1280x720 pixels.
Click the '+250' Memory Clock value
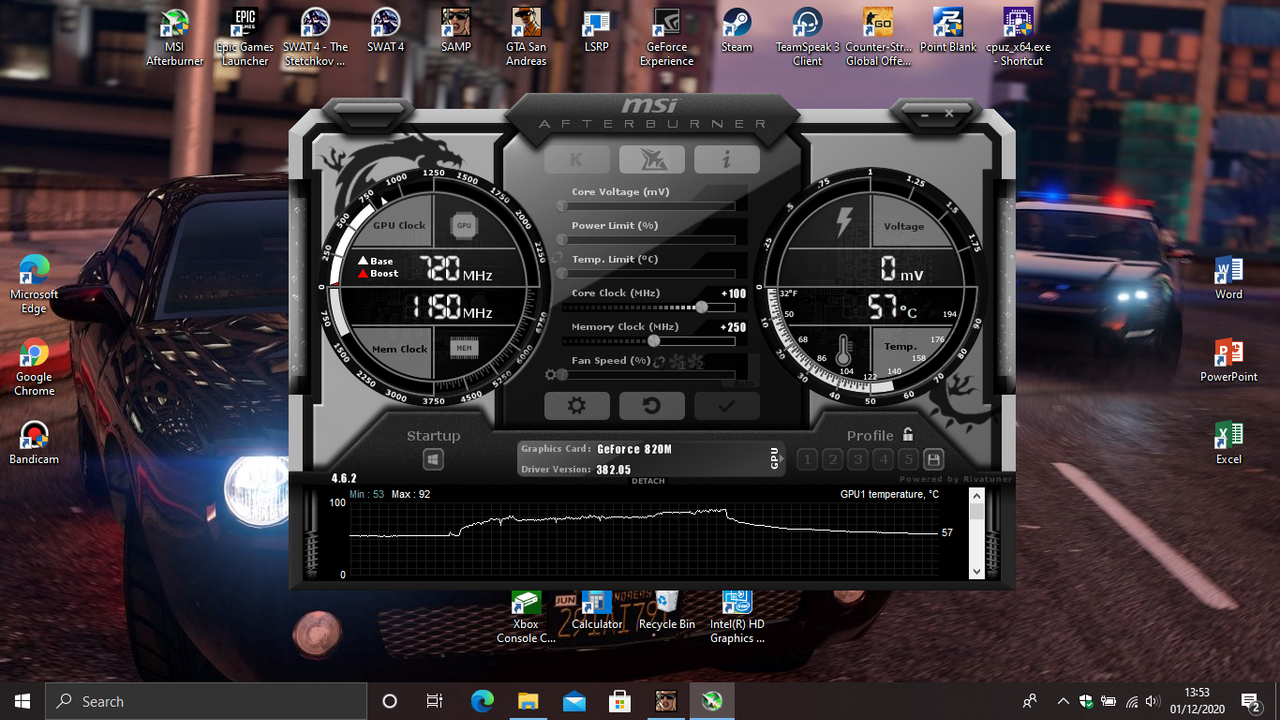click(x=733, y=327)
